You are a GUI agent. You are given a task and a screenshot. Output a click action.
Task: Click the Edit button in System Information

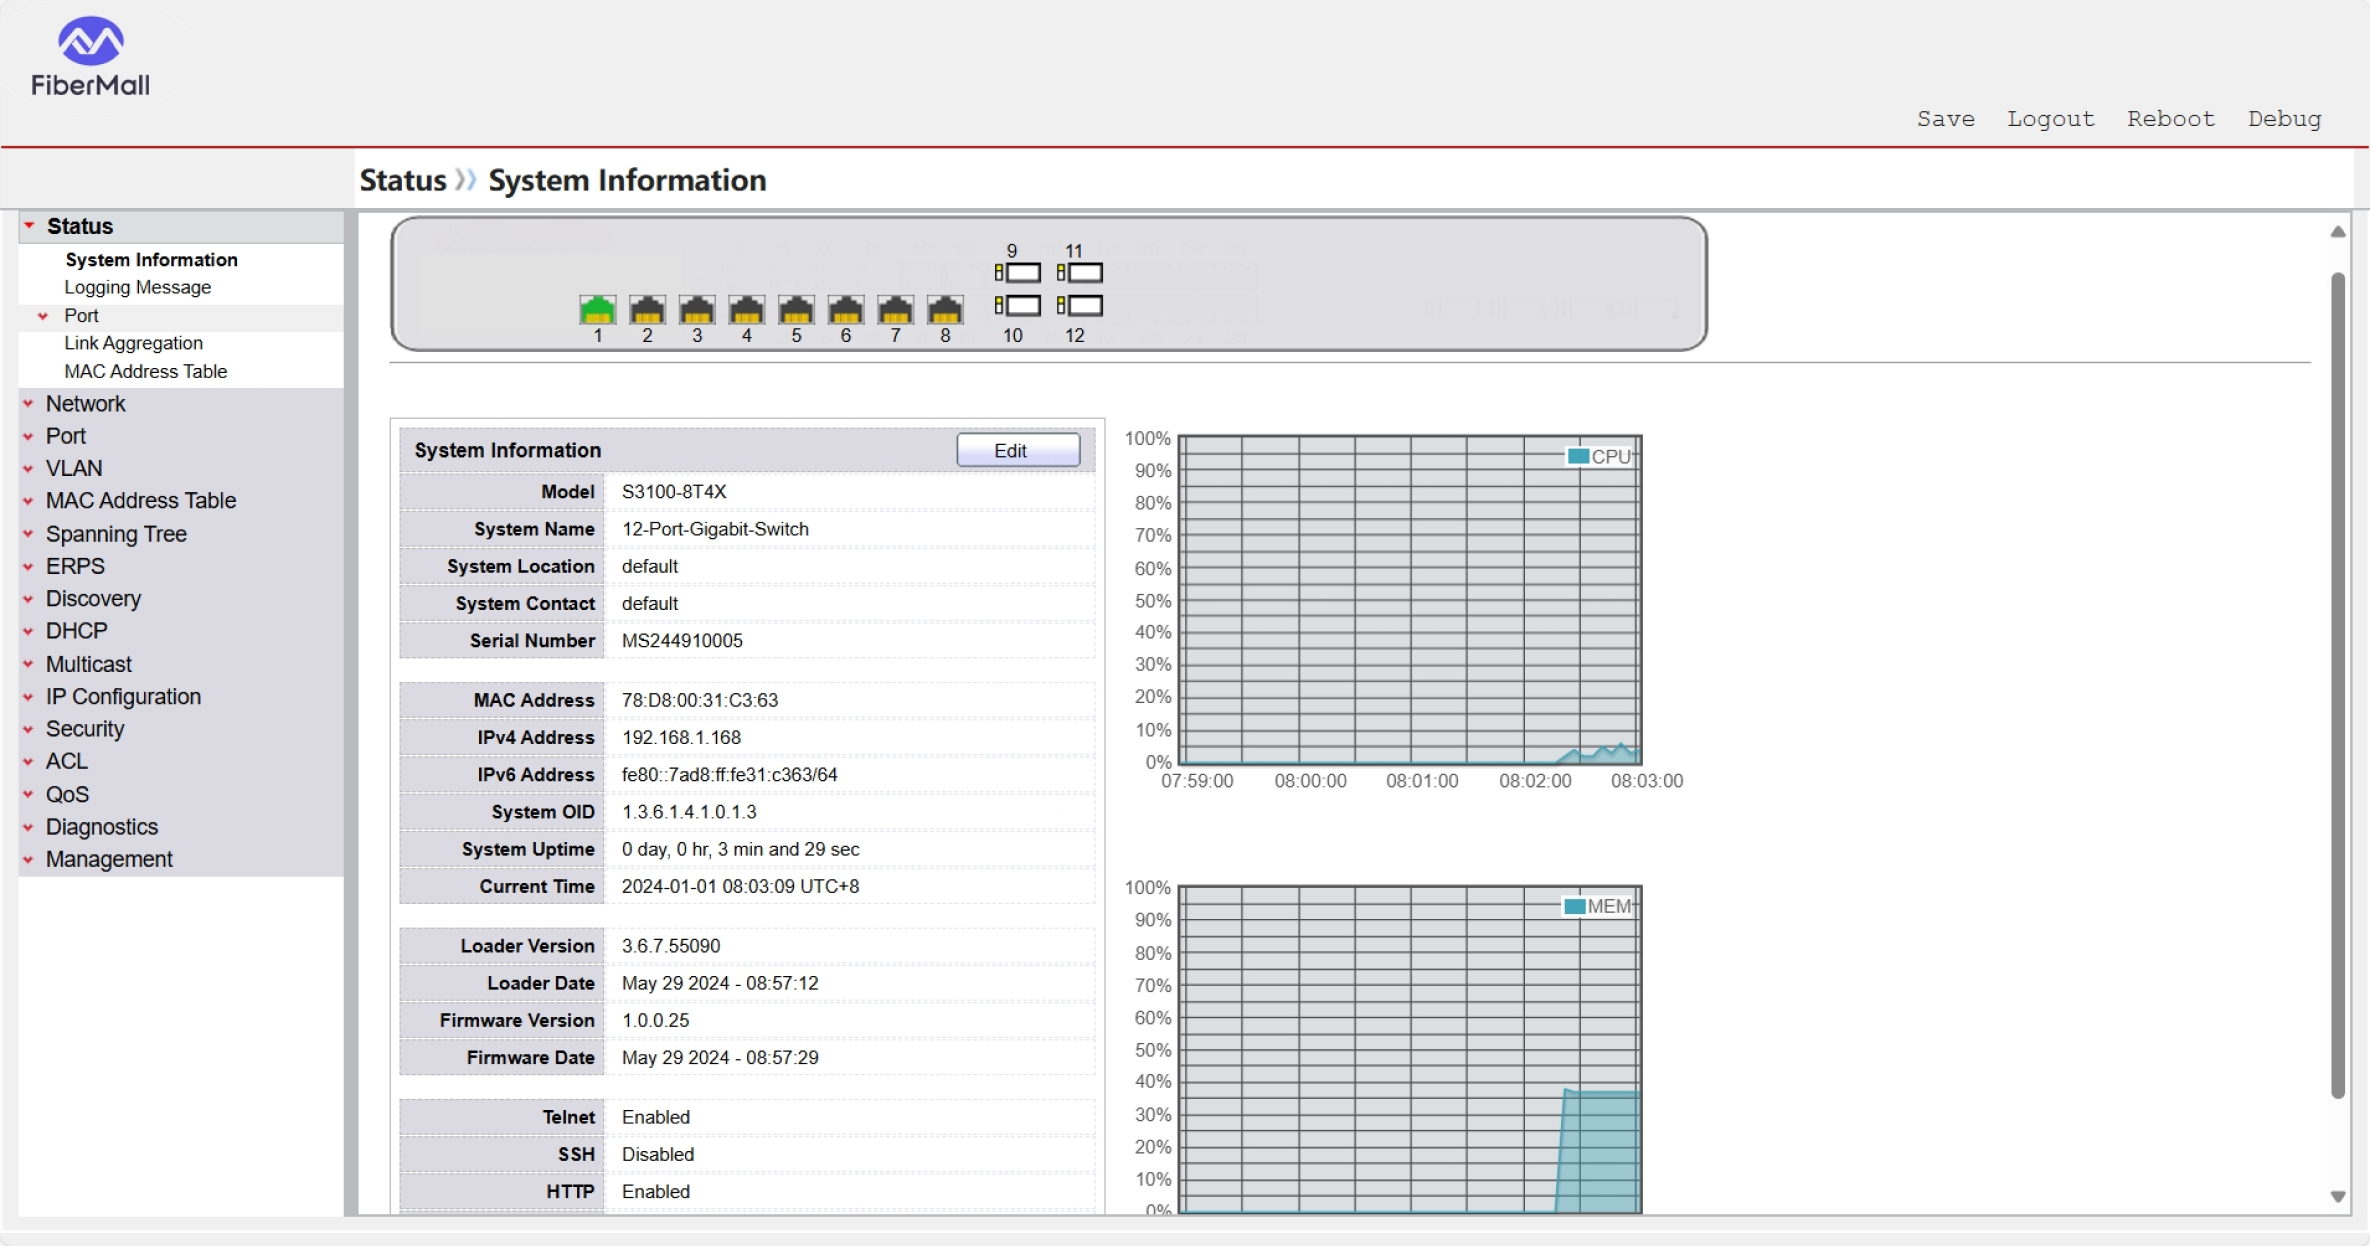click(1017, 450)
